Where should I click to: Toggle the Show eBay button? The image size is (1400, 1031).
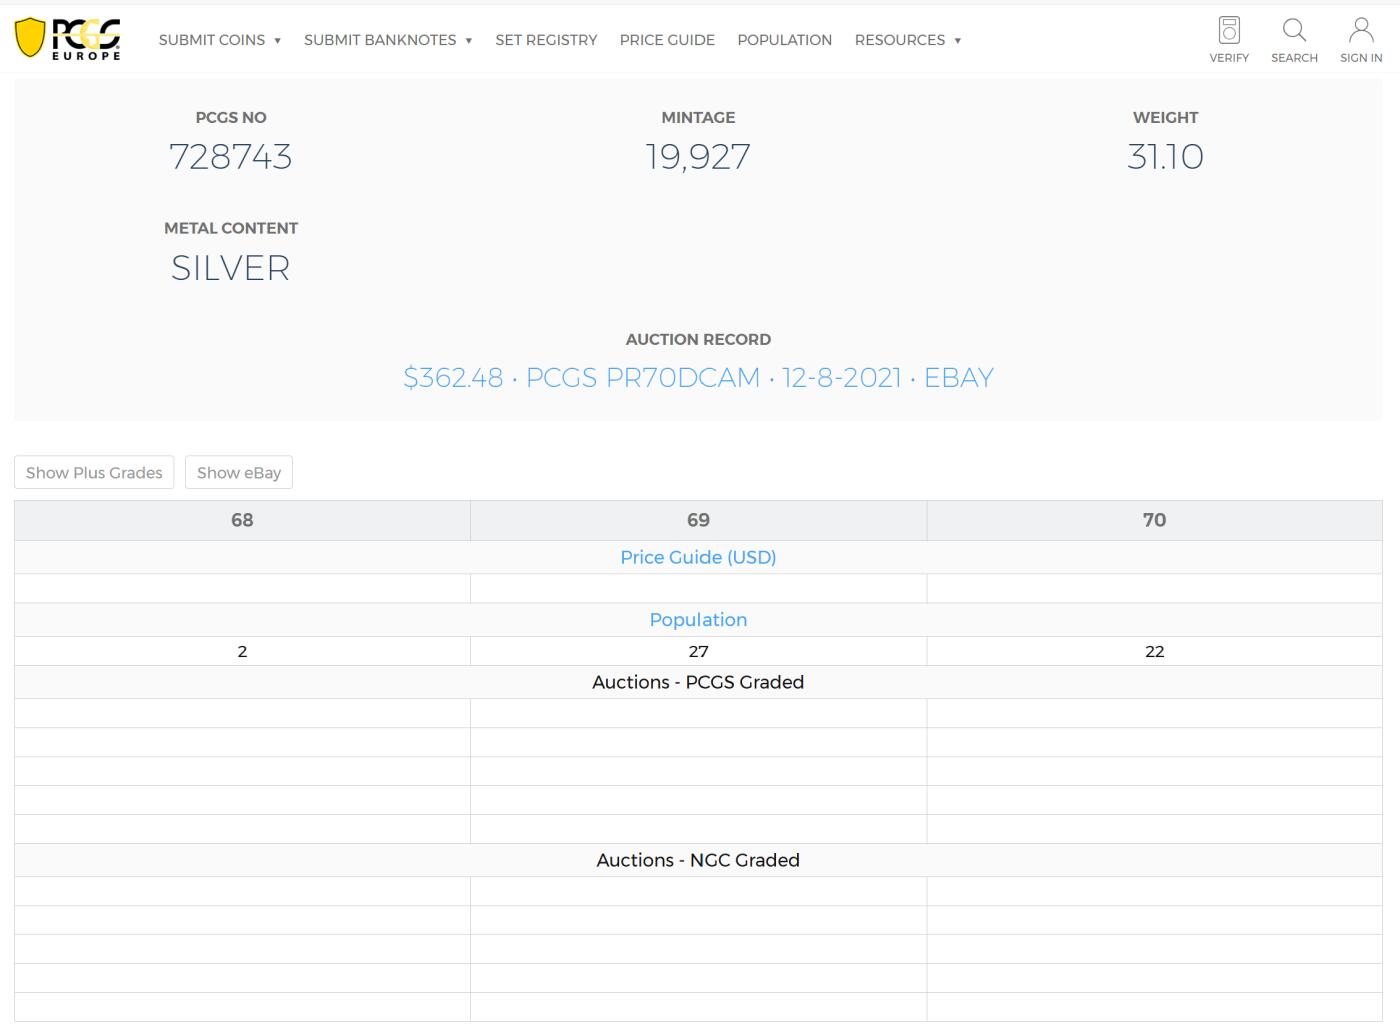239,473
